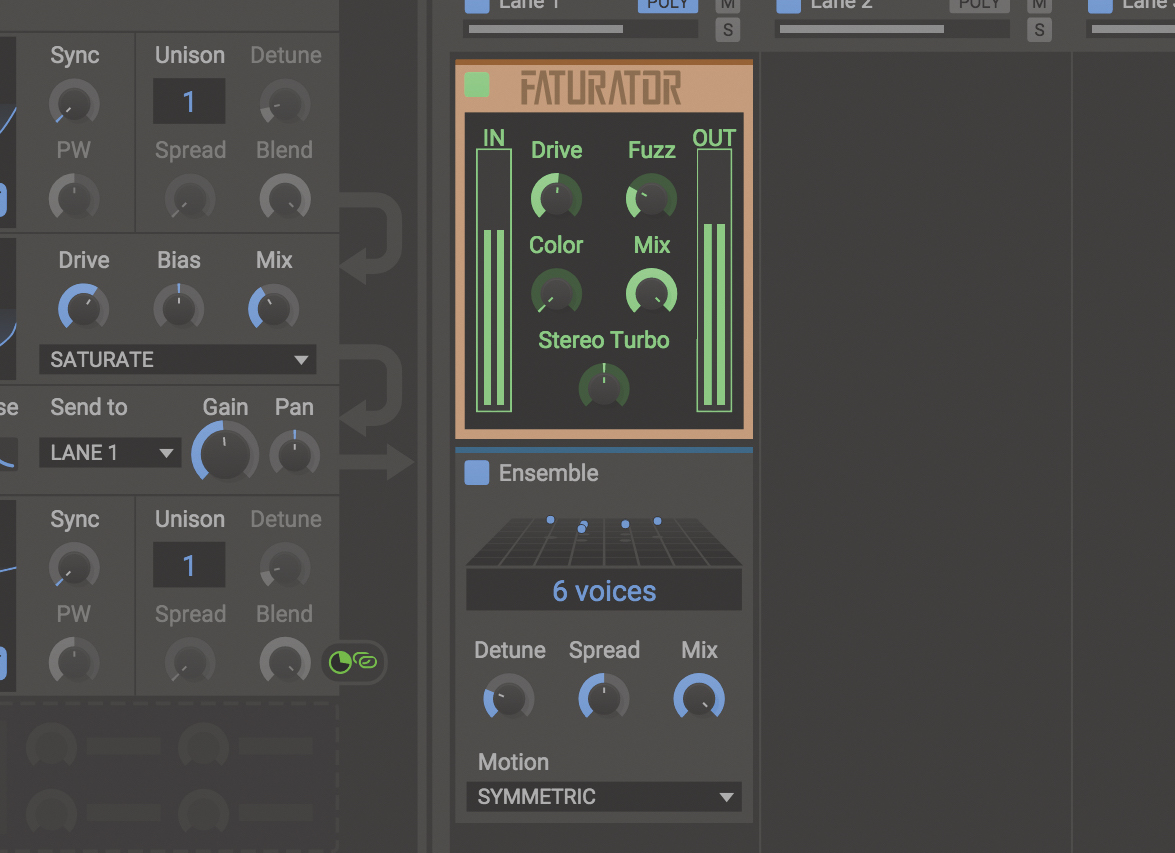Viewport: 1175px width, 853px height.
Task: Click the lower oscillator's Detune knob
Action: point(285,567)
